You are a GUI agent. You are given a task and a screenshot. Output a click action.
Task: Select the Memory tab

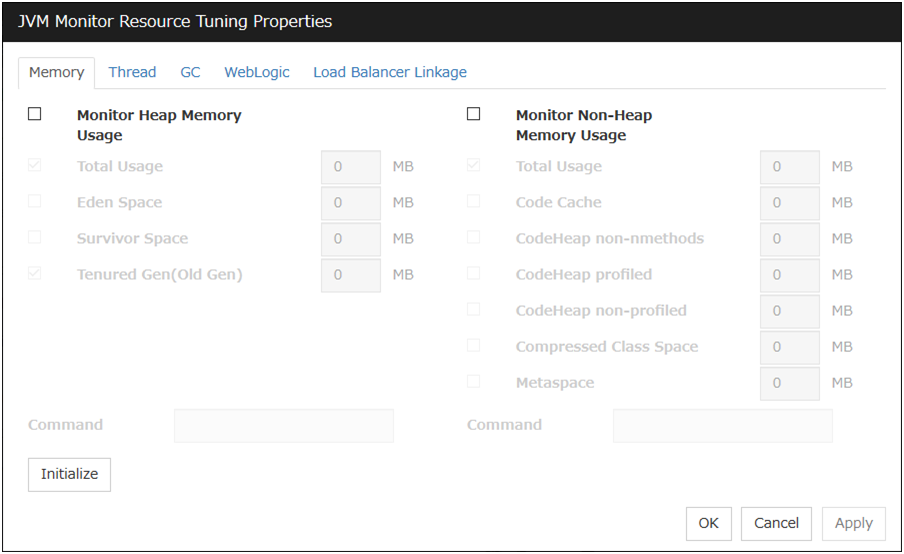(x=56, y=72)
